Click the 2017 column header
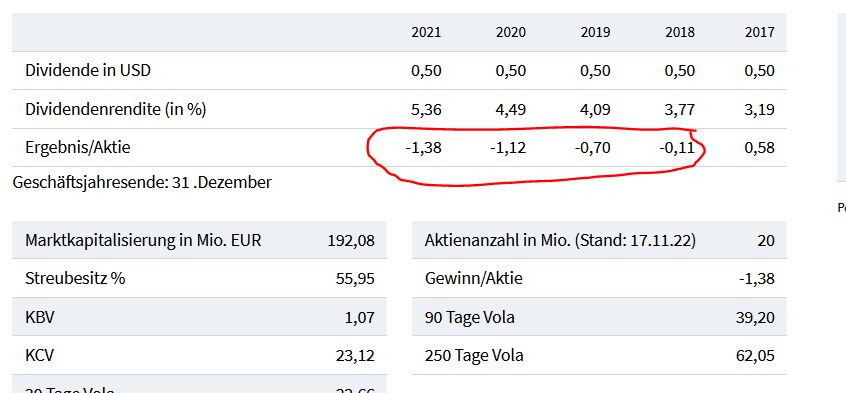 760,32
